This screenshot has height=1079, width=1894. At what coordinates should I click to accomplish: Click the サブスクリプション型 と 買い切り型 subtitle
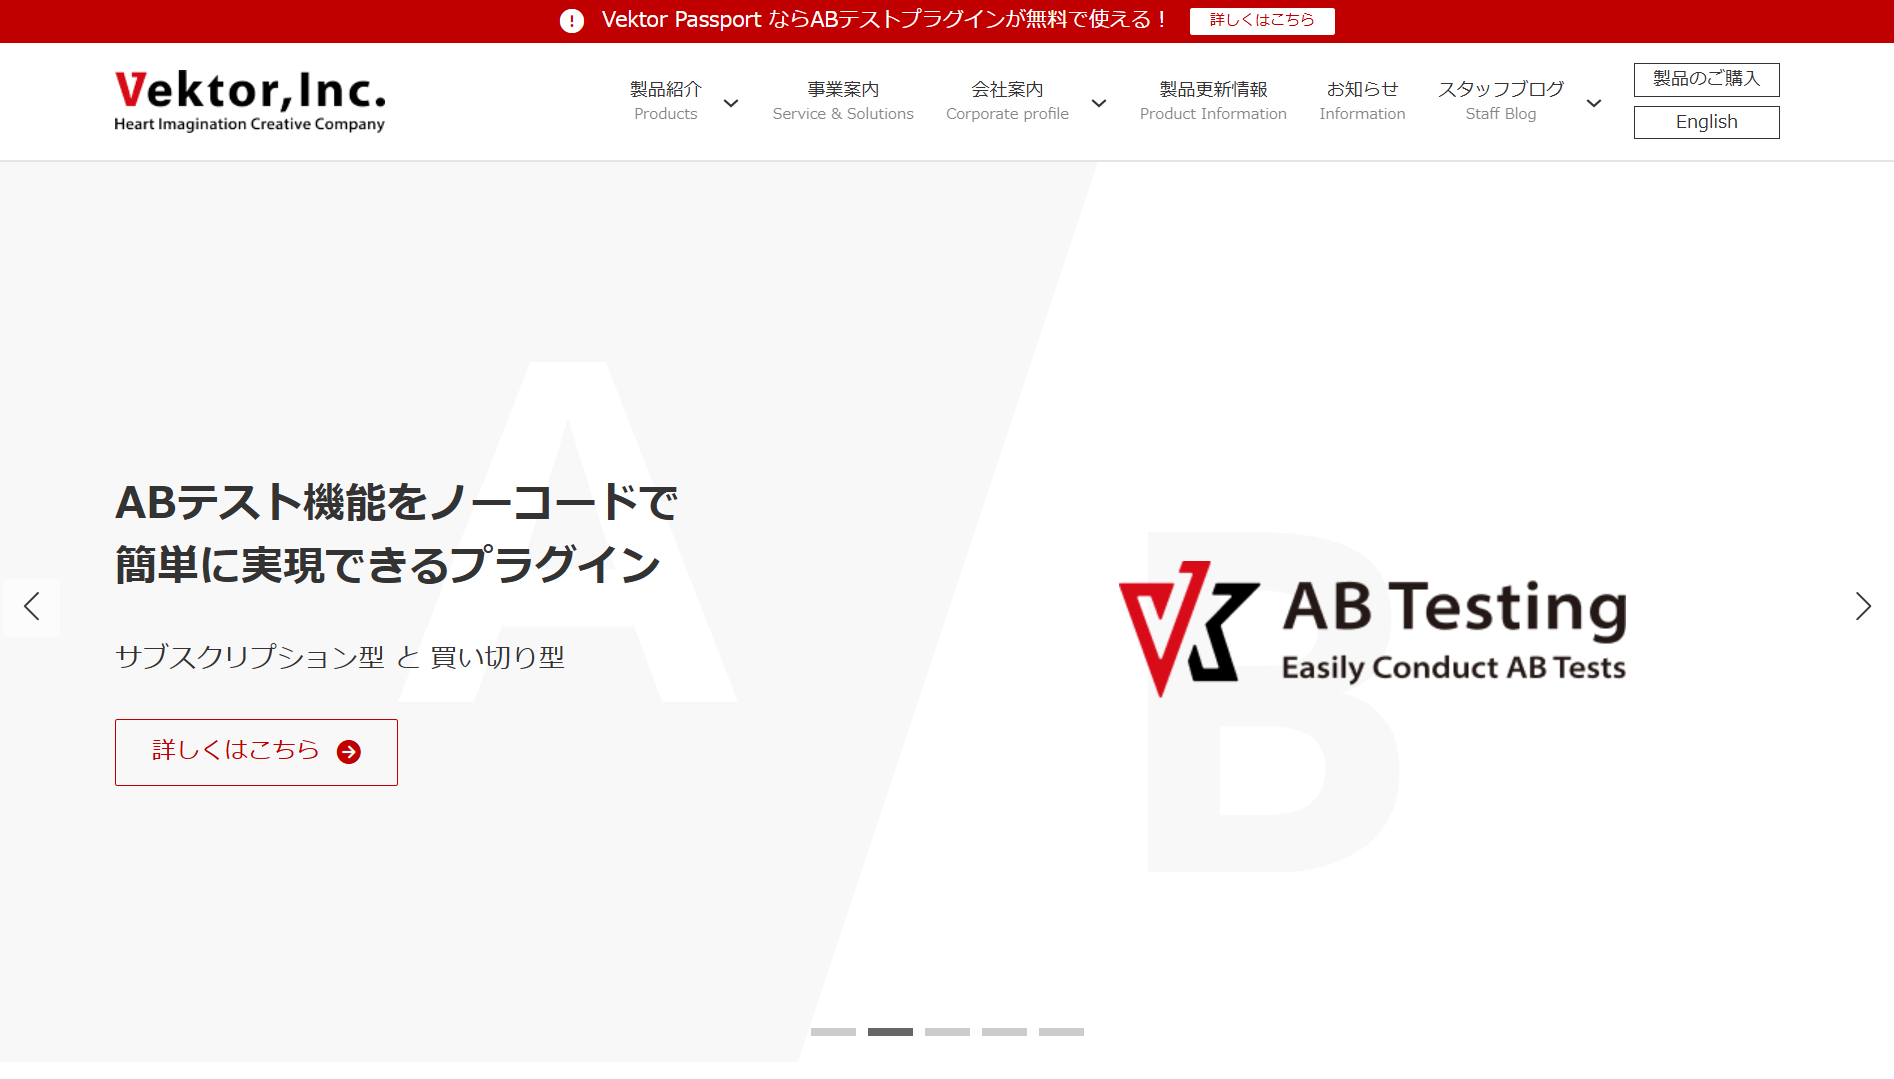tap(340, 657)
